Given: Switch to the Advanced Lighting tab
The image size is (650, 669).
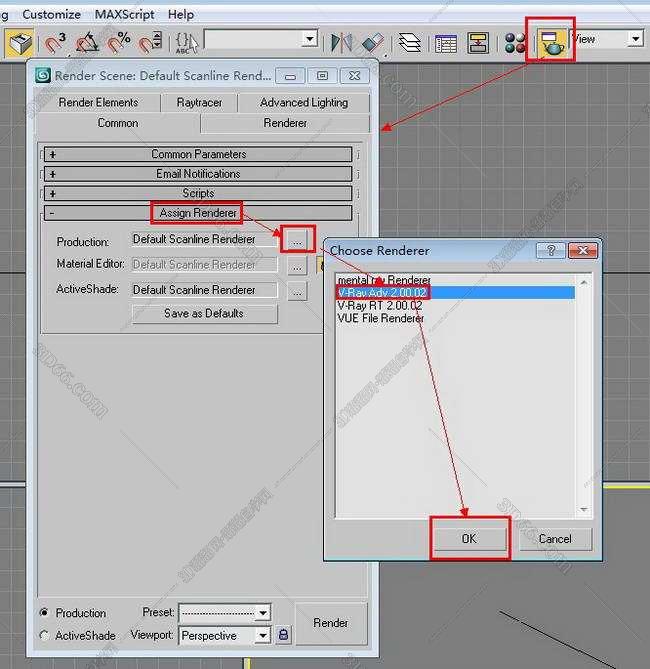Looking at the screenshot, I should coord(304,102).
